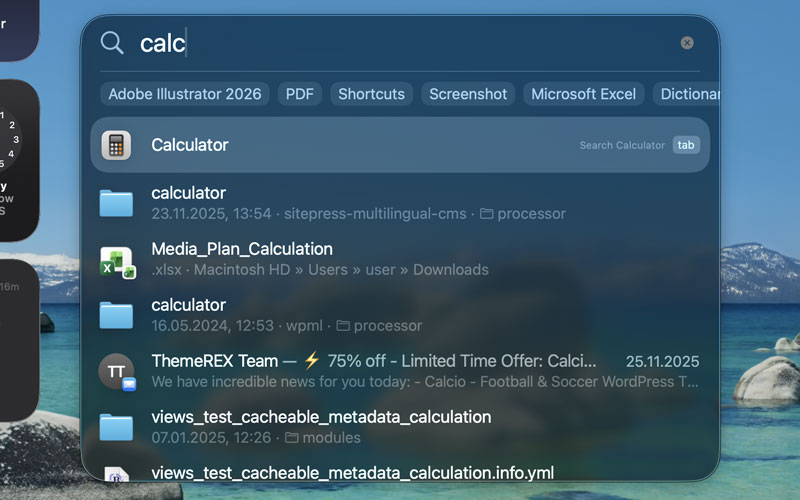The image size is (800, 500).
Task: Open the Calculator app icon
Action: click(116, 145)
